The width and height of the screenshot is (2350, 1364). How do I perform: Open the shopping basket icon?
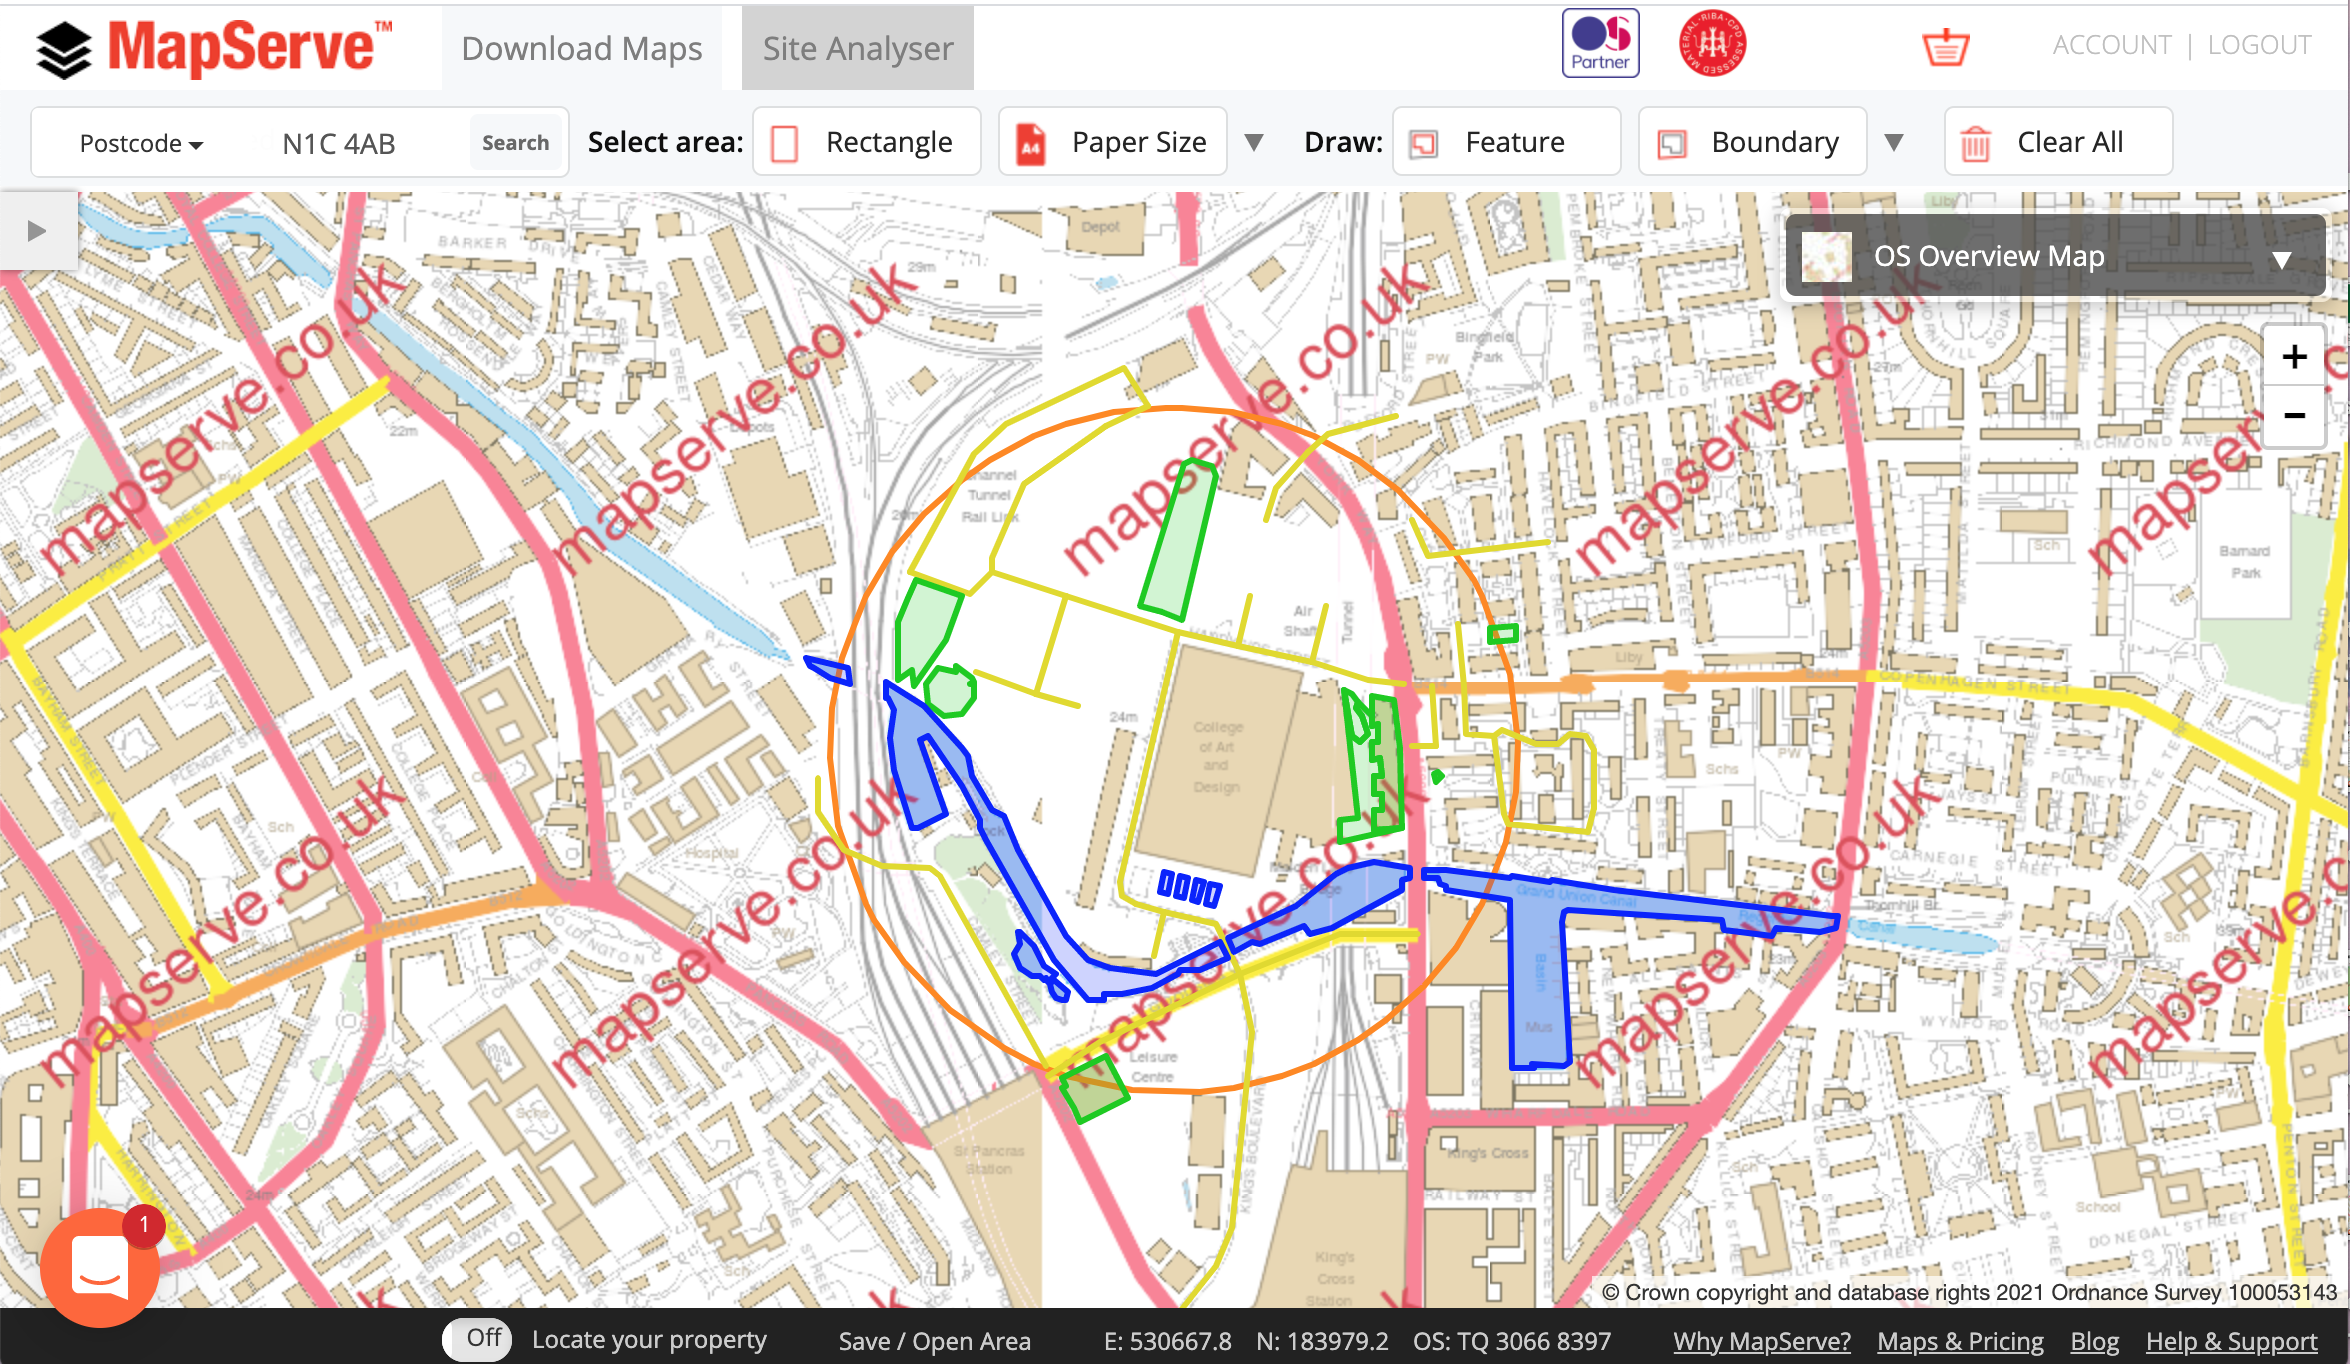click(1945, 46)
